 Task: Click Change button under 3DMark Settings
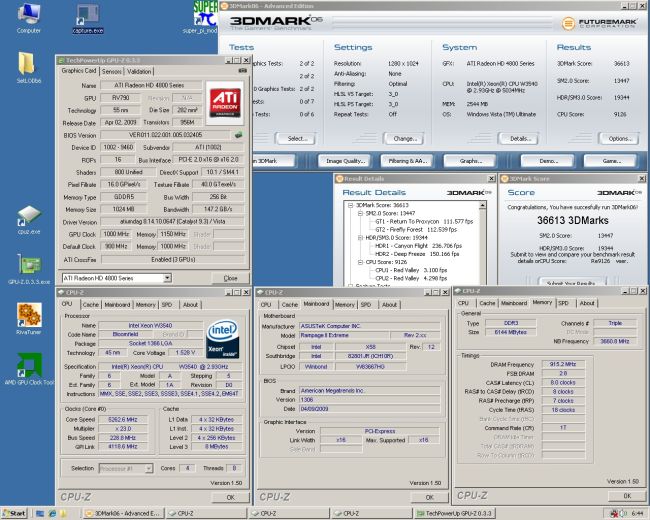point(405,139)
